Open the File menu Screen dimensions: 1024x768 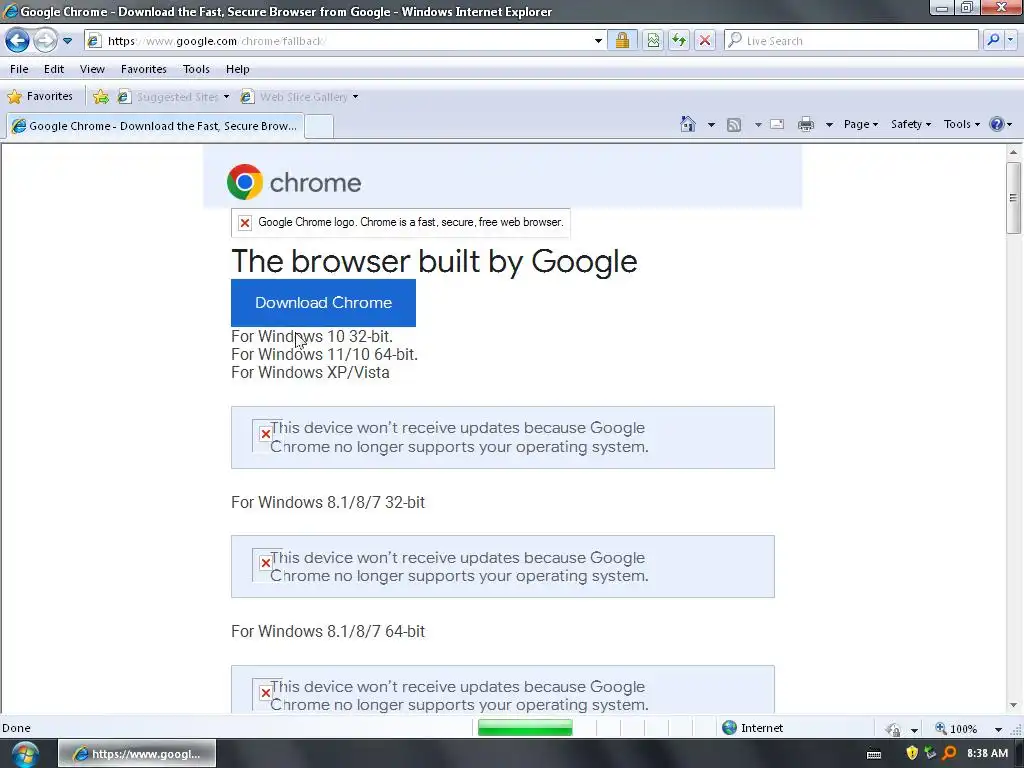click(x=19, y=69)
